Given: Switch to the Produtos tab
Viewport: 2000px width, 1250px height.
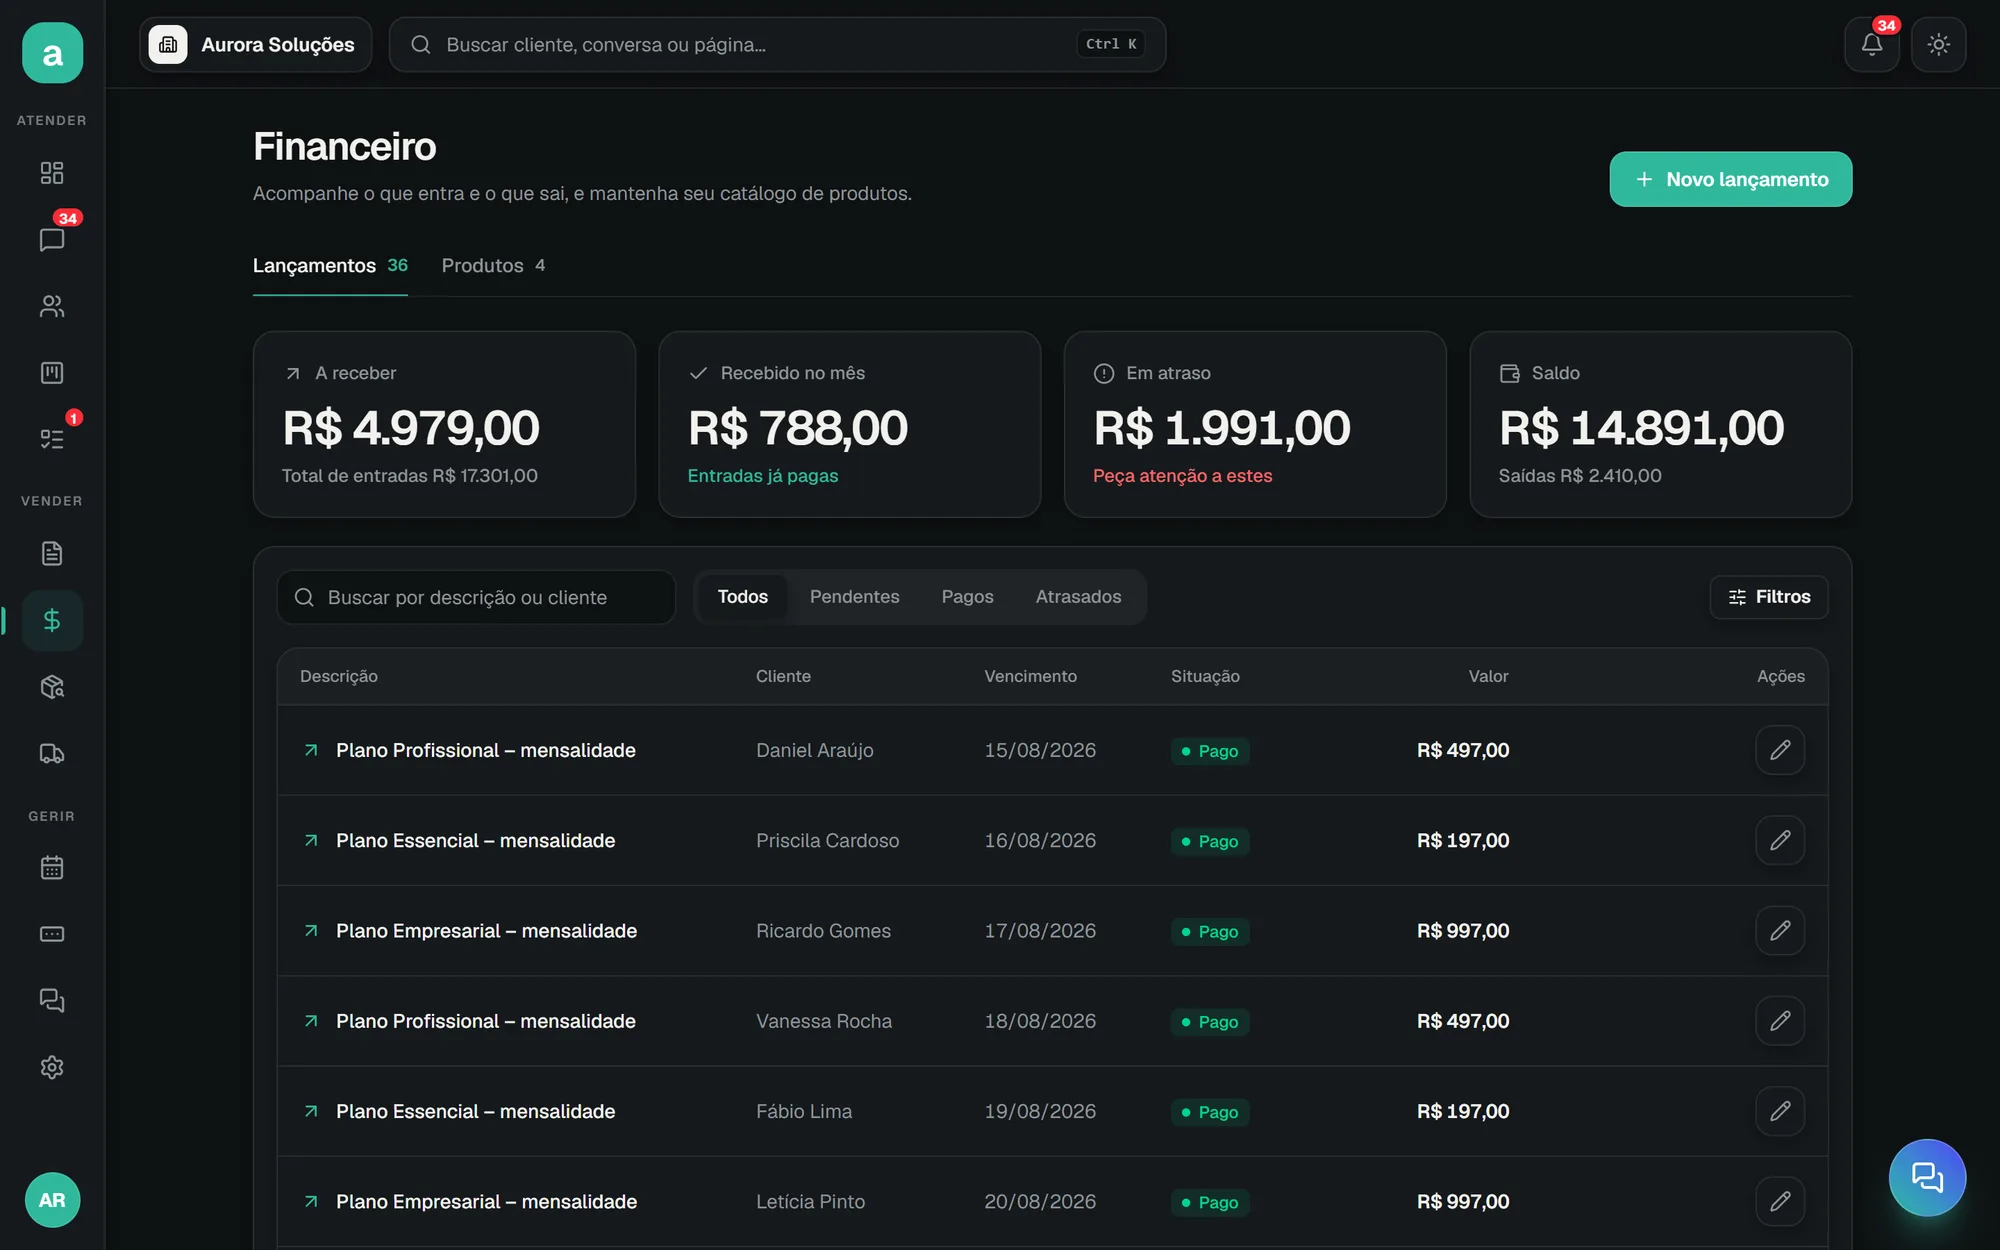Looking at the screenshot, I should coord(493,266).
